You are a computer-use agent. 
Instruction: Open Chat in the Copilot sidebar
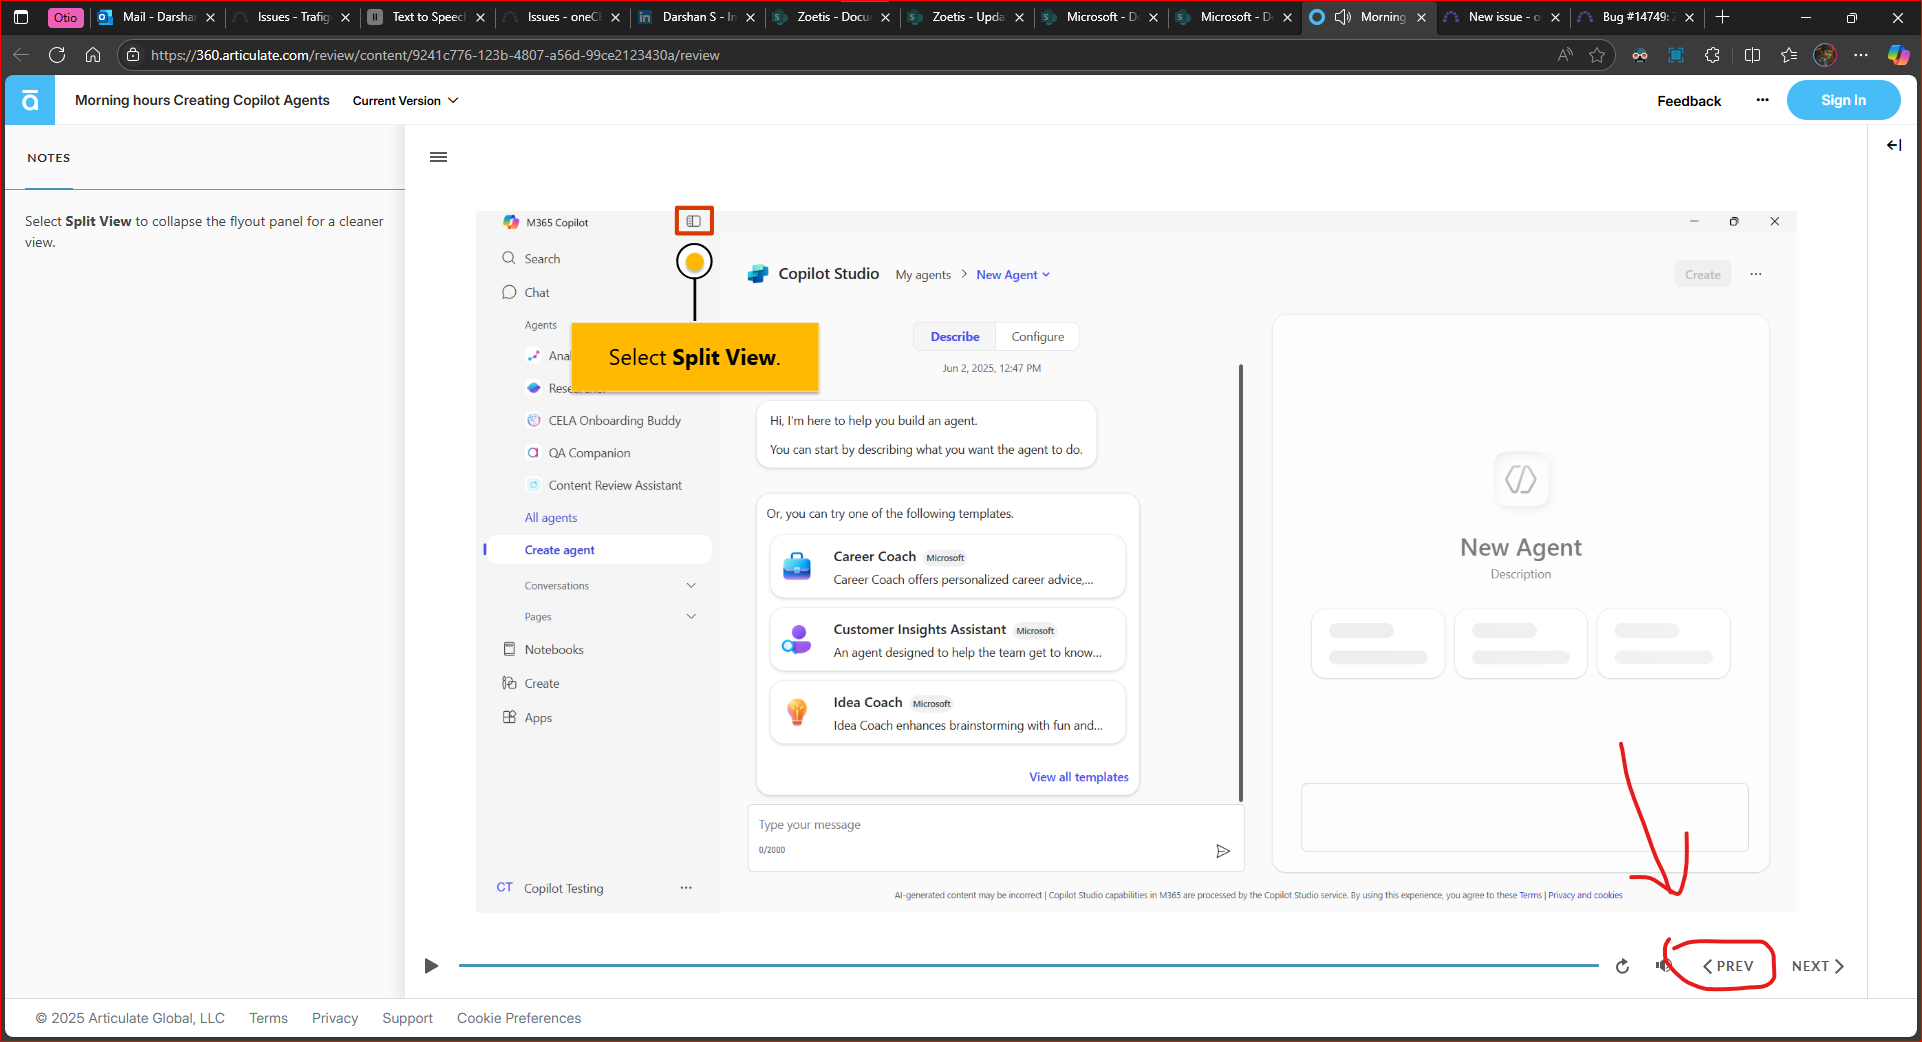coord(537,293)
